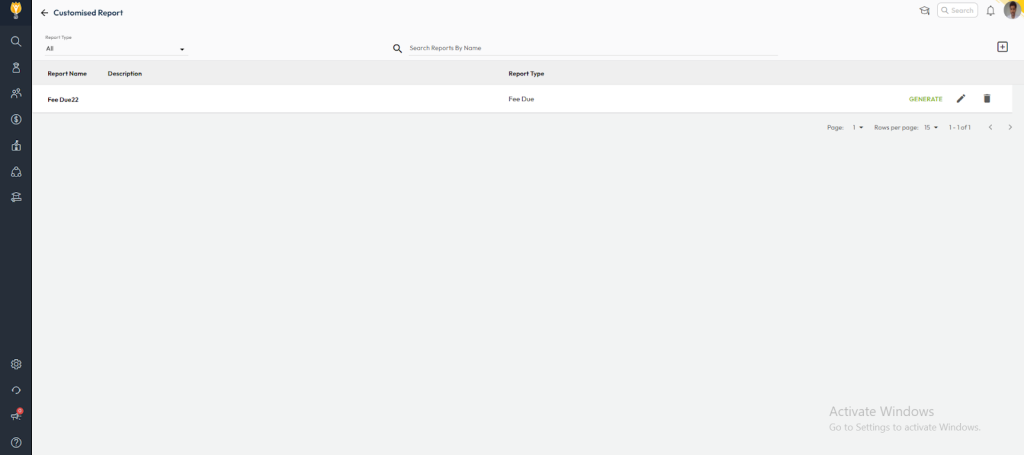Open the people group icon in sidebar

tap(16, 93)
